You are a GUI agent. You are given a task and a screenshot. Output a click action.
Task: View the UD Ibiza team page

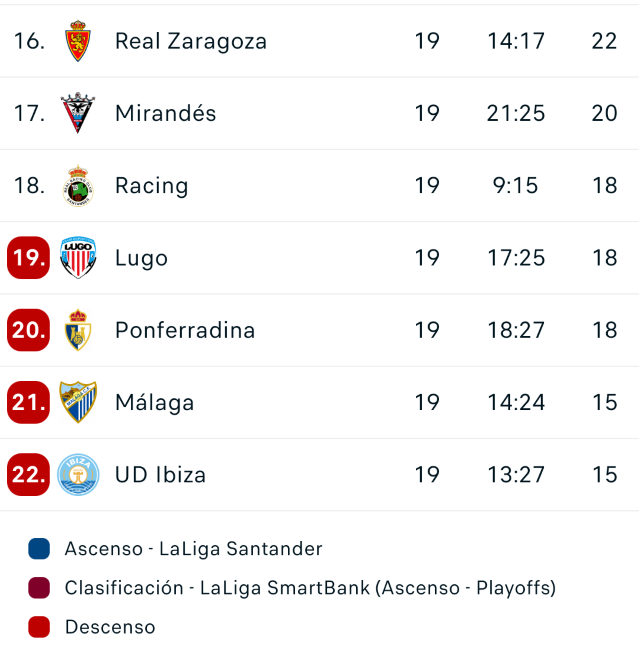coord(161,474)
